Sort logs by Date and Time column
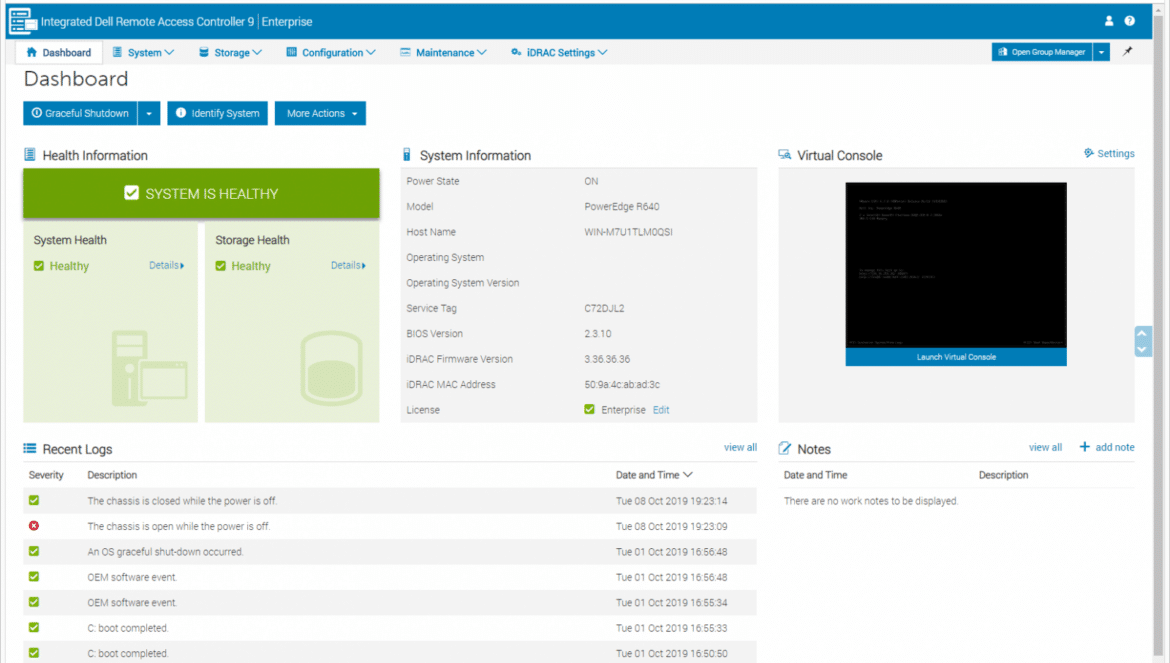The width and height of the screenshot is (1170, 663). [x=654, y=475]
